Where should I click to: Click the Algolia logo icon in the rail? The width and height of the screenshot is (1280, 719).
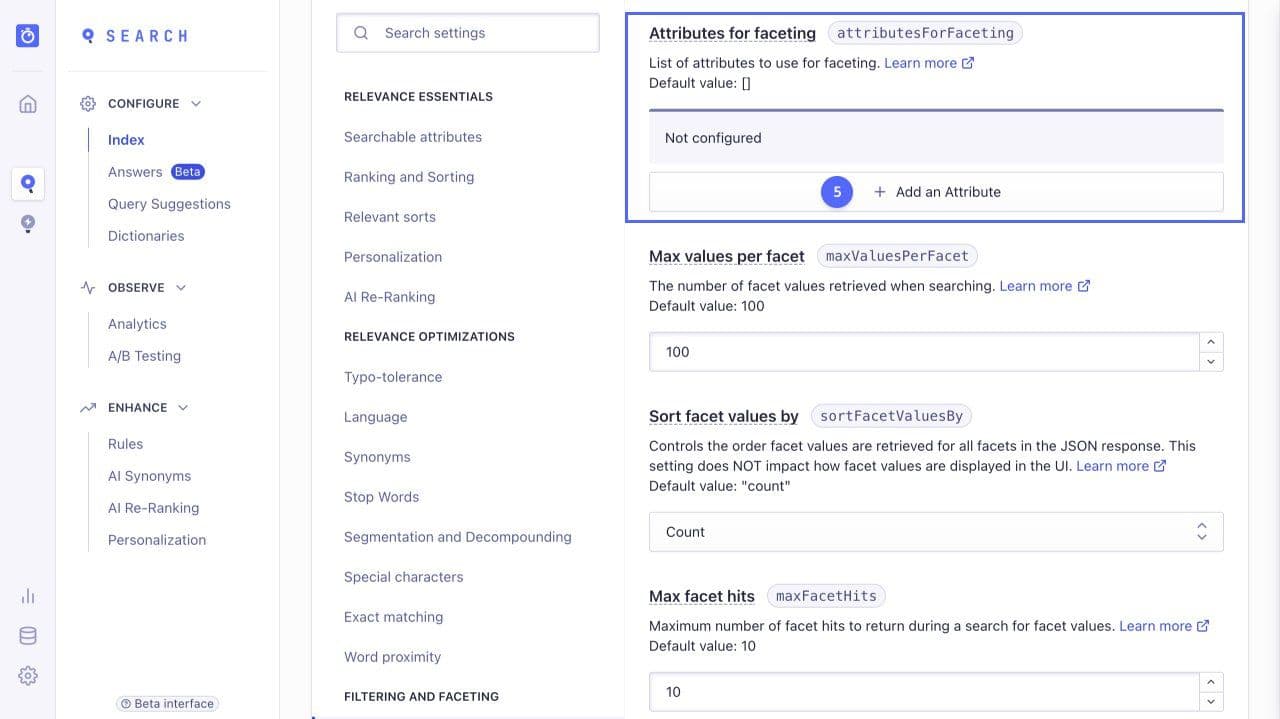pyautogui.click(x=28, y=36)
